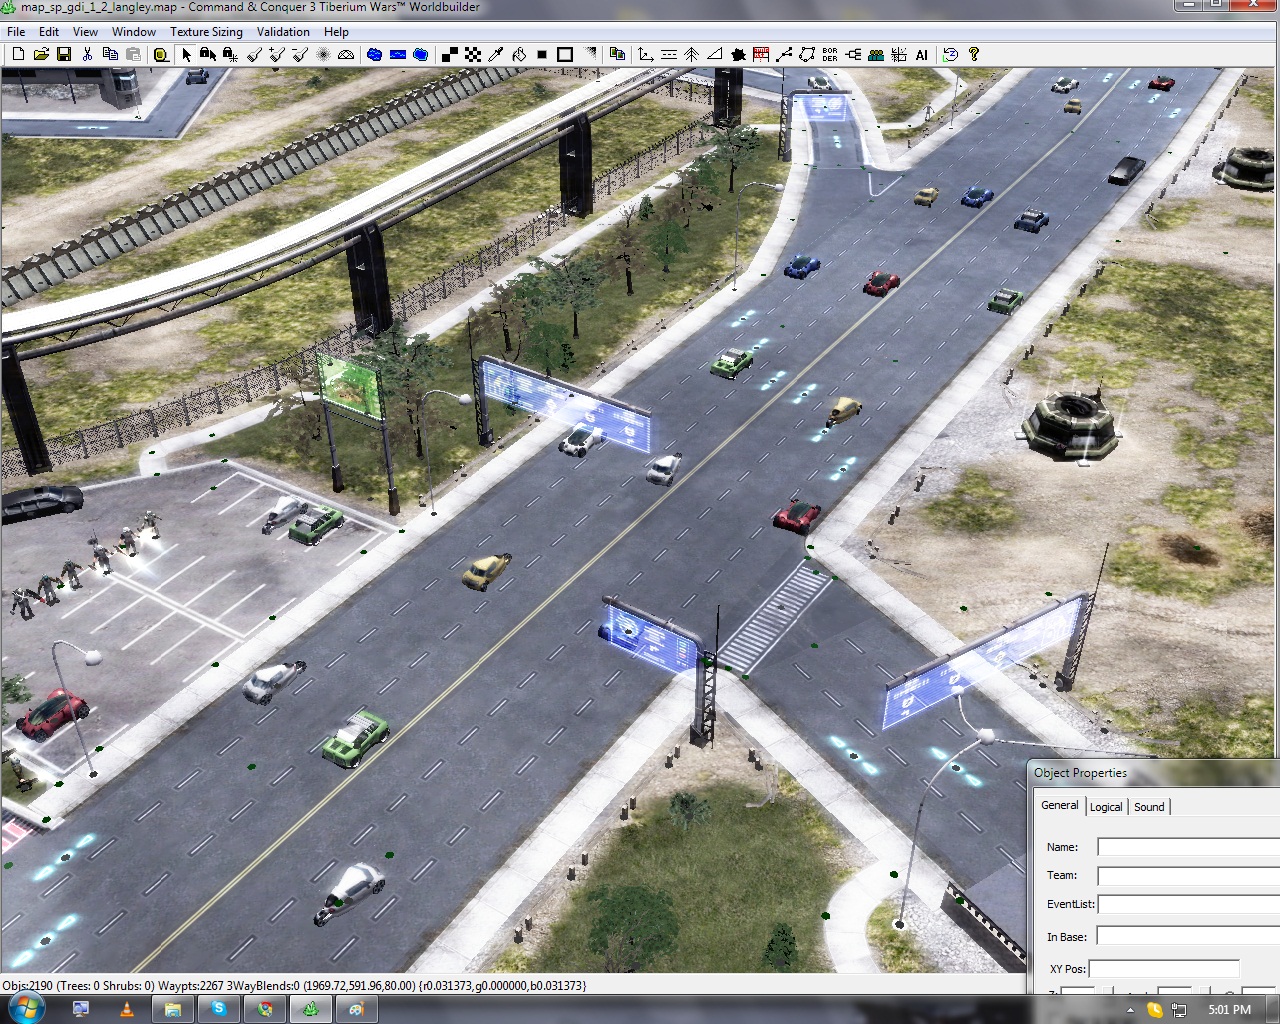Switch to General tab in Object Properties
Viewport: 1280px width, 1024px height.
[x=1059, y=805]
